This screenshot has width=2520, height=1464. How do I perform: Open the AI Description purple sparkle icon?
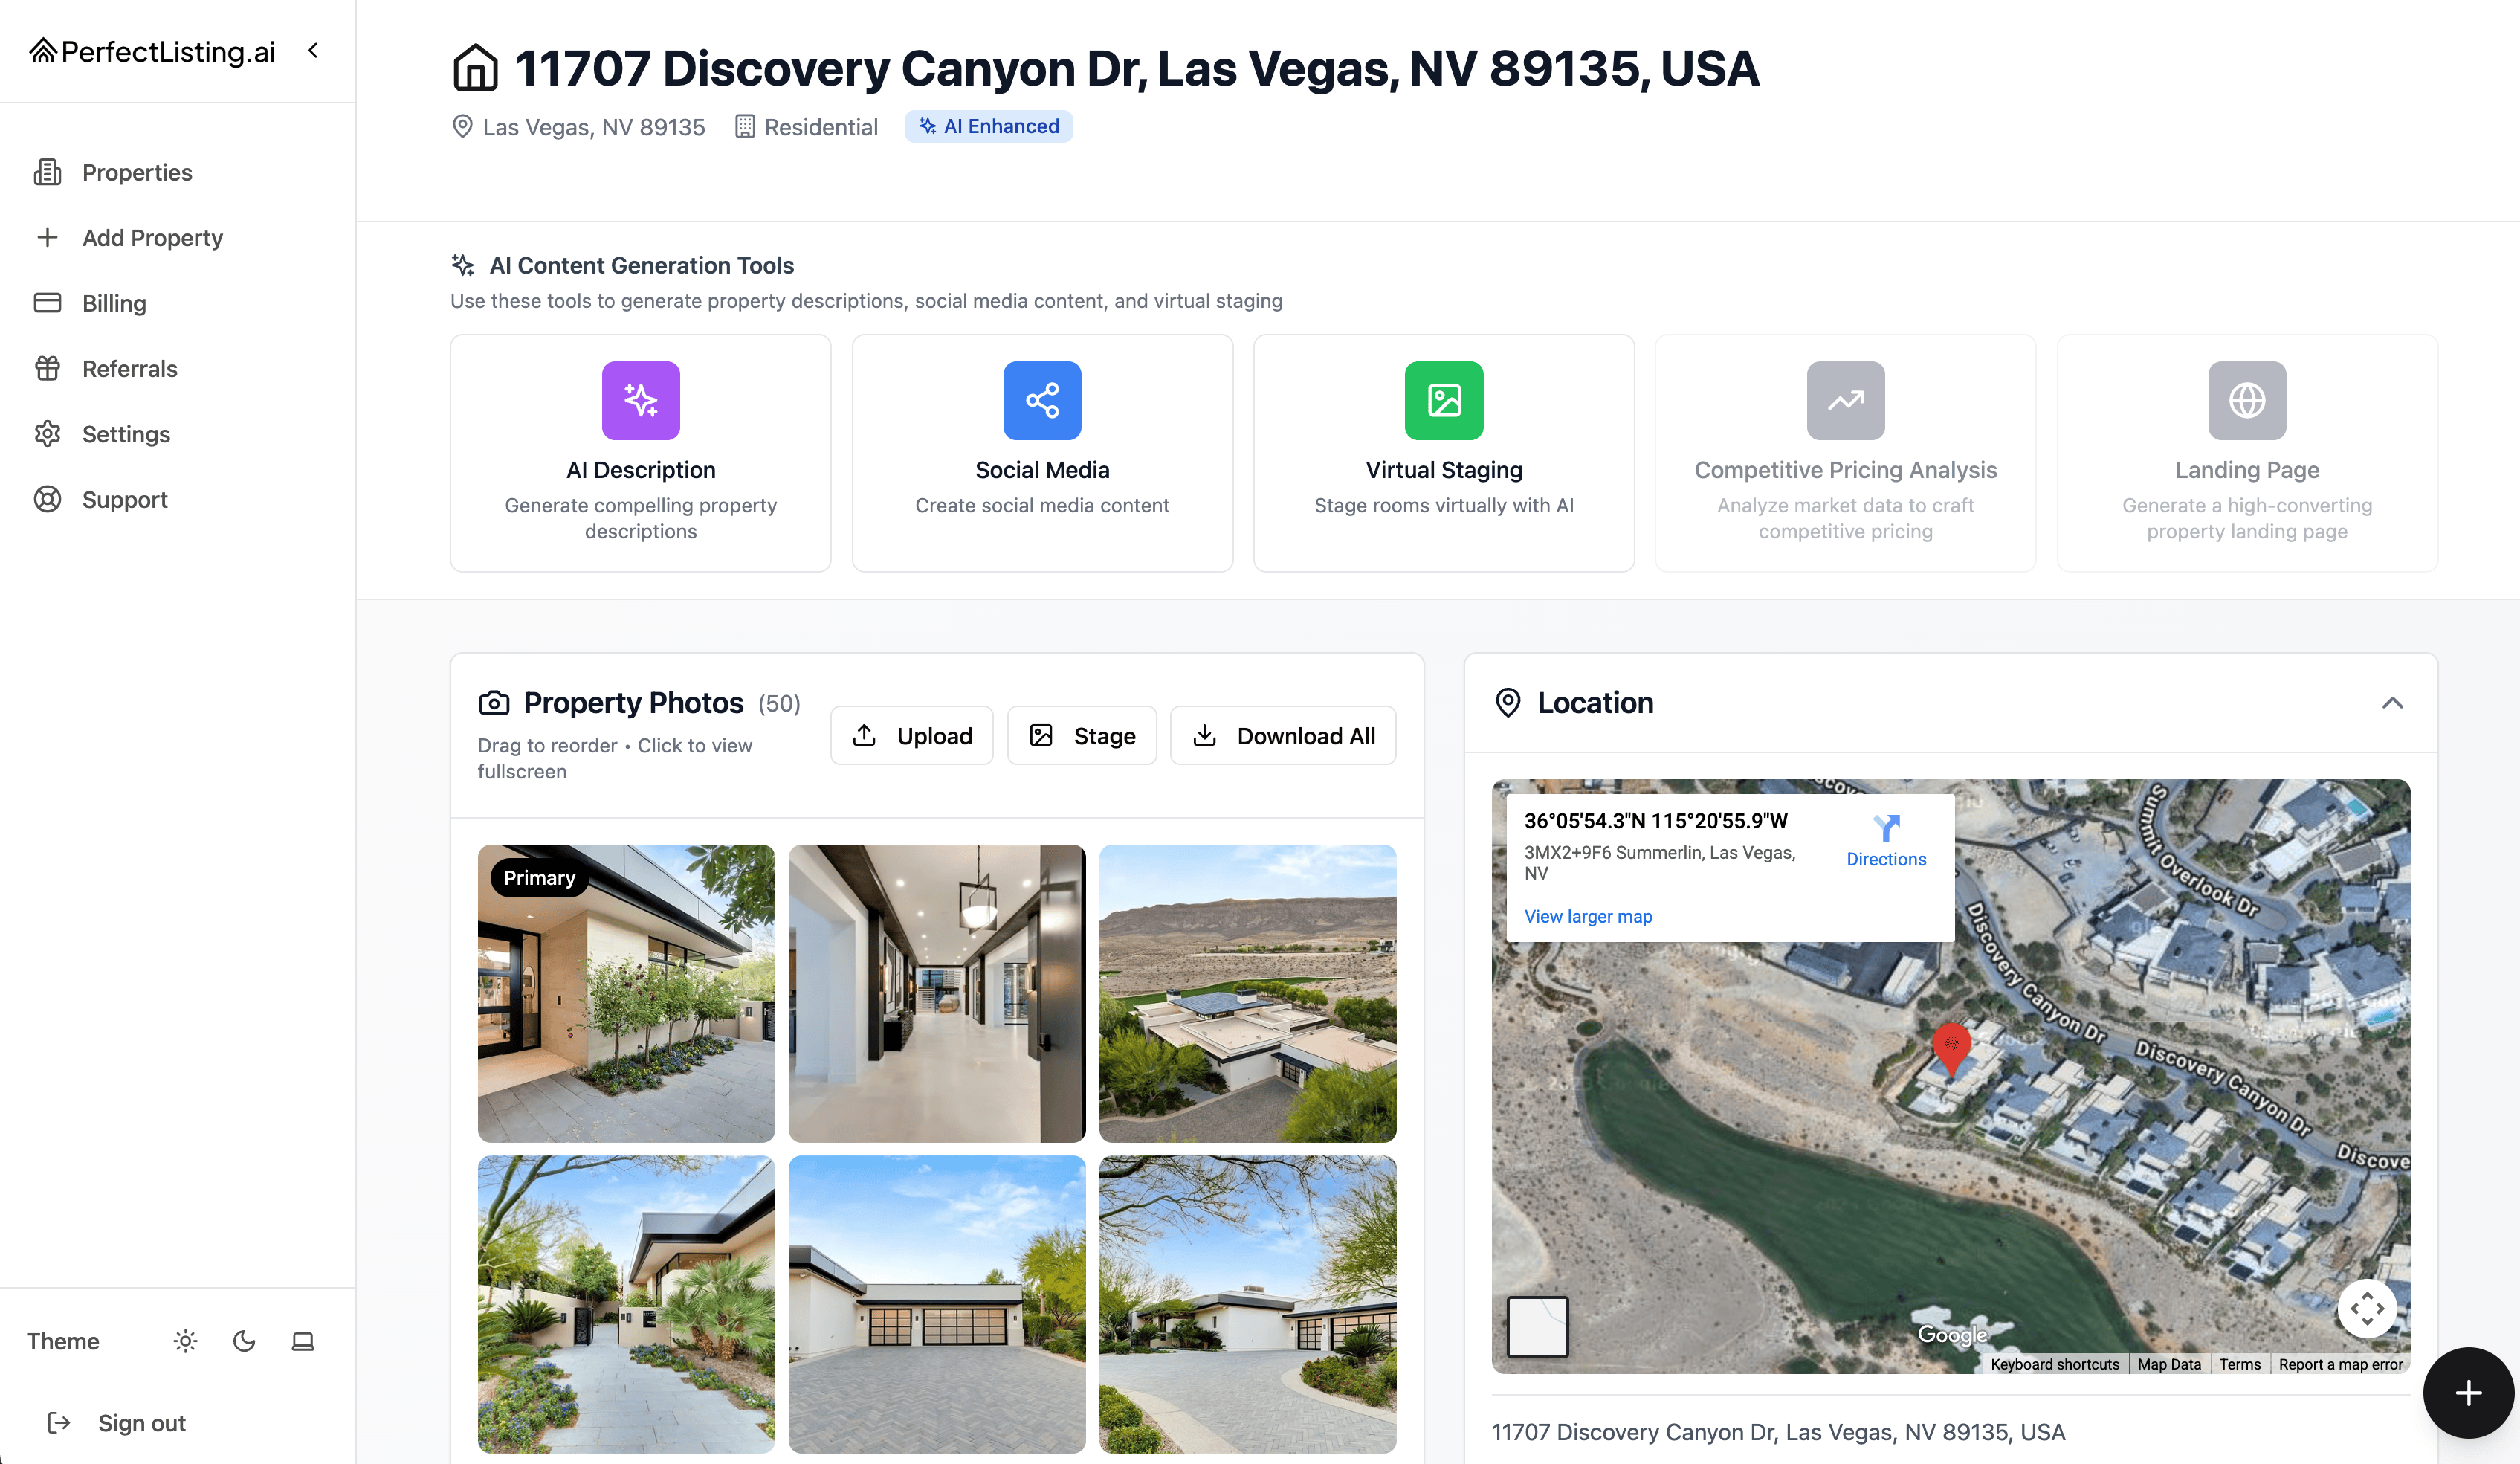pyautogui.click(x=640, y=400)
